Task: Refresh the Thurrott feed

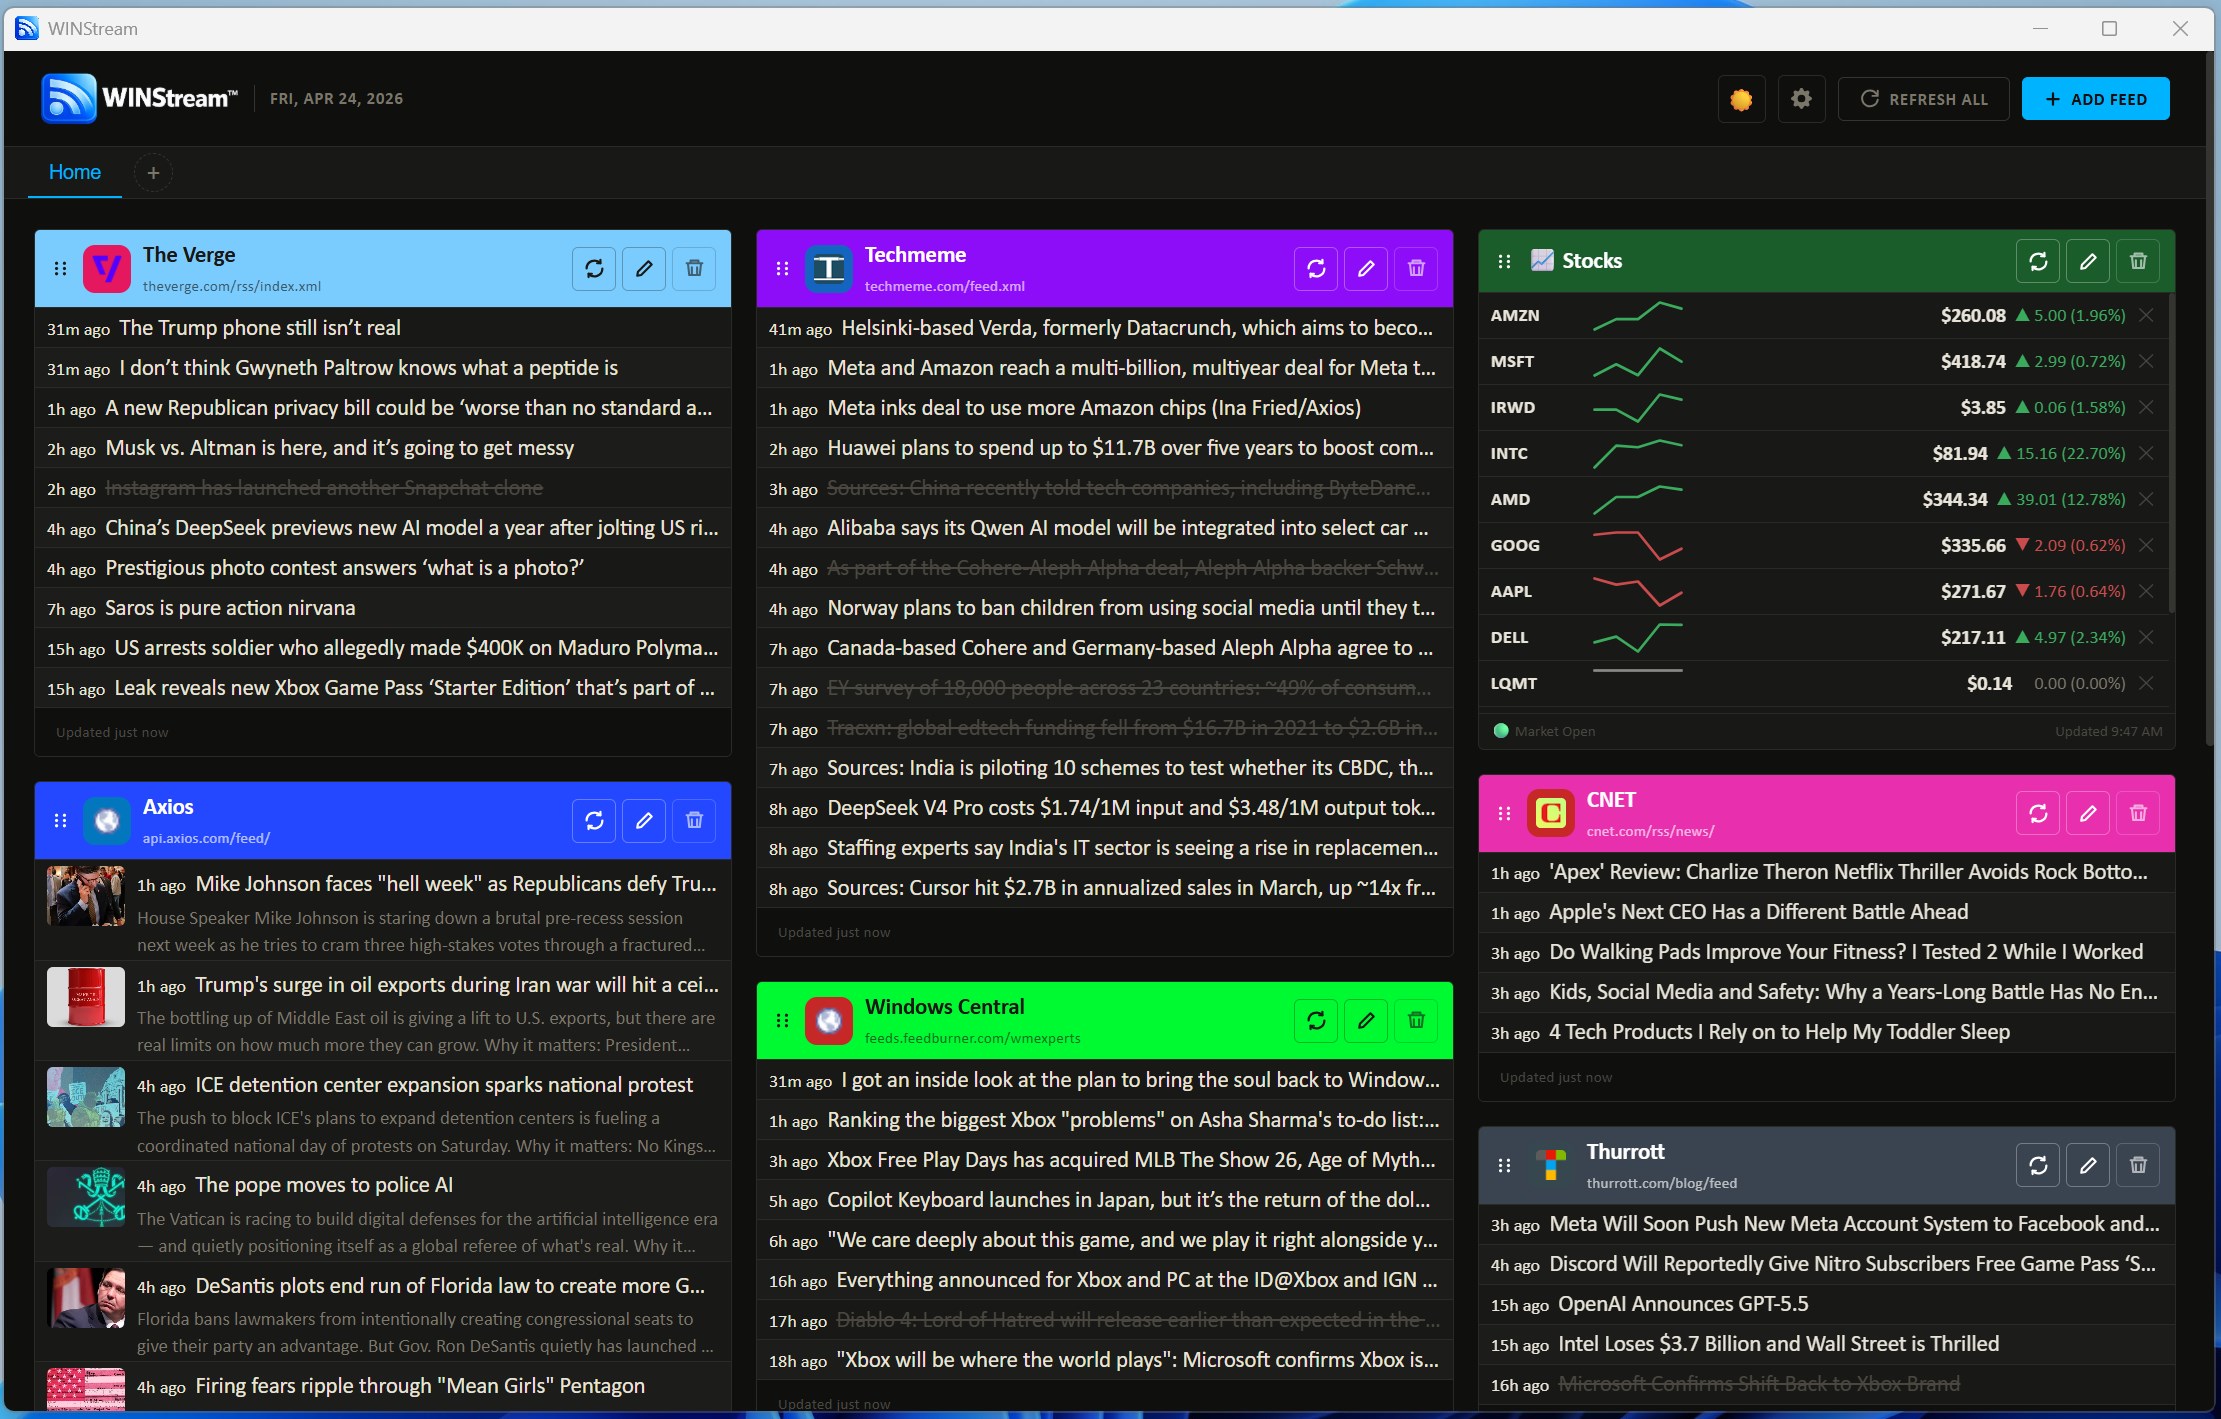Action: 2038,1165
